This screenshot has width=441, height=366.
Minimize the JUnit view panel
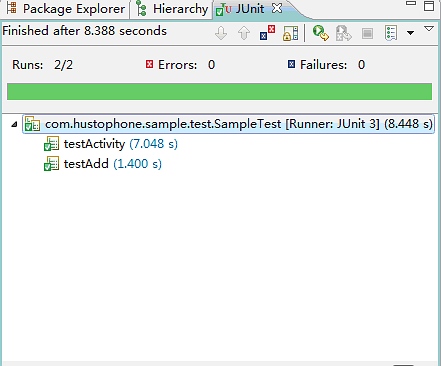[411, 3]
